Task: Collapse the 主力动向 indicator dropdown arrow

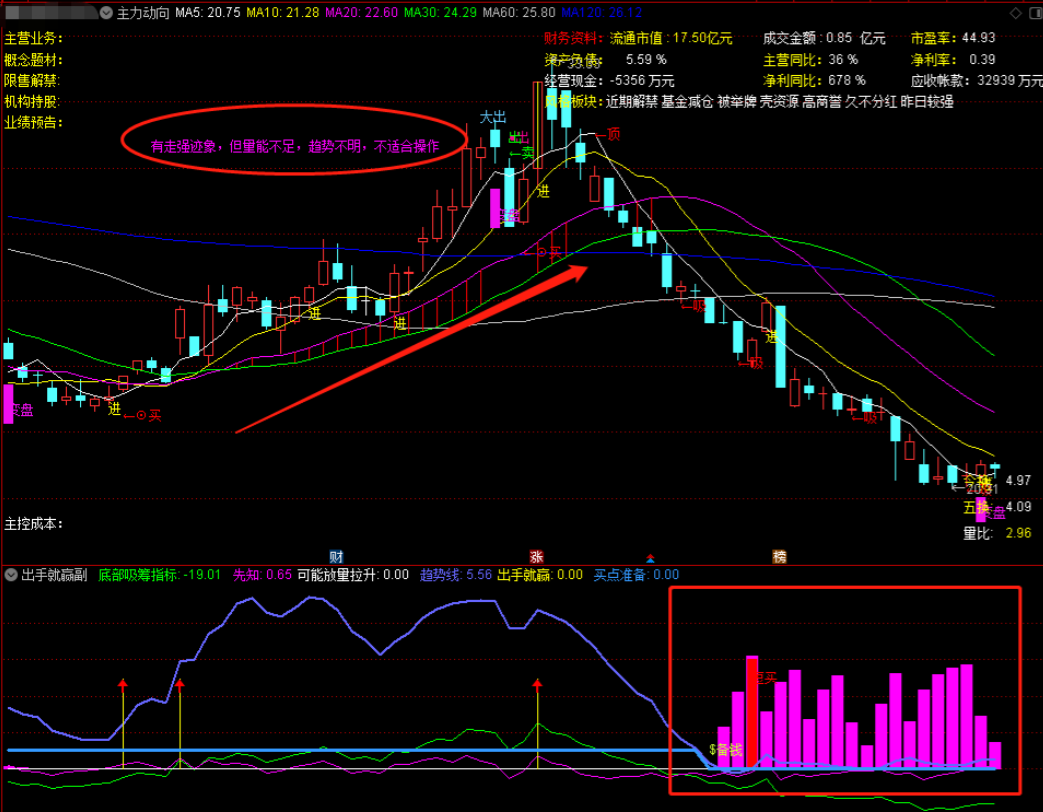Action: 108,13
